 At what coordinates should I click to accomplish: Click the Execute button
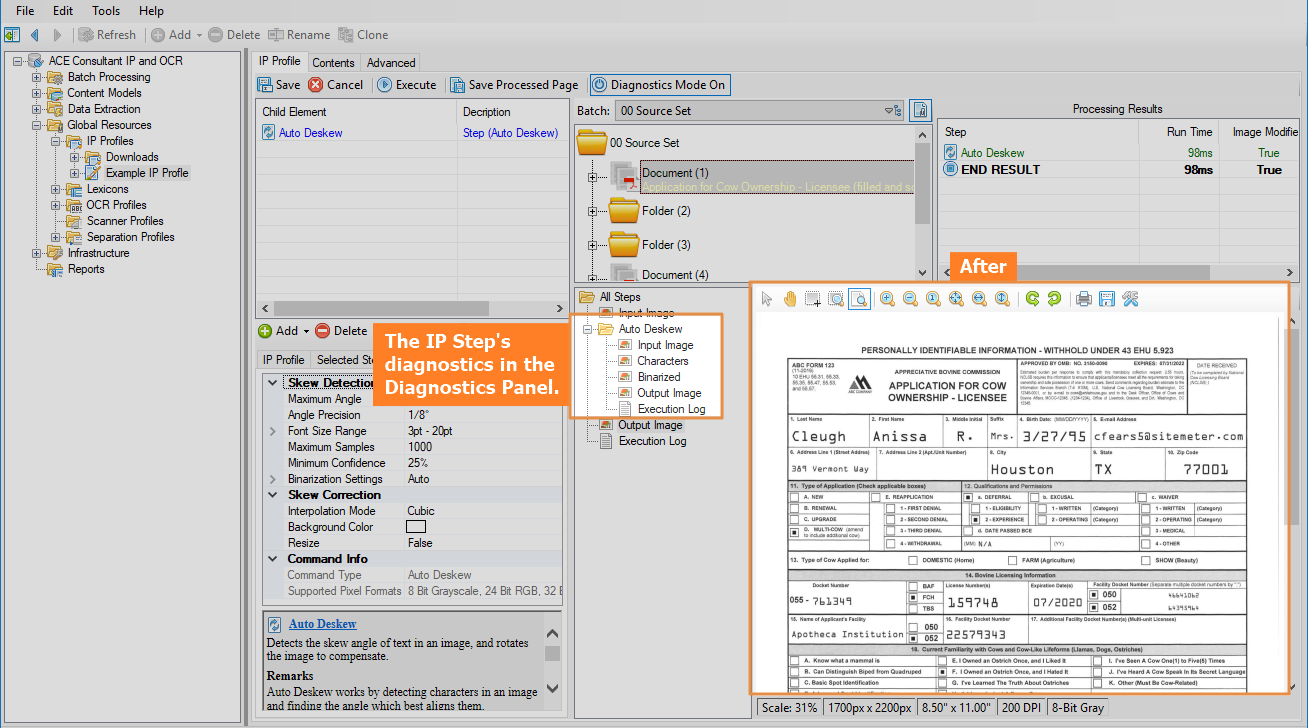pyautogui.click(x=407, y=85)
